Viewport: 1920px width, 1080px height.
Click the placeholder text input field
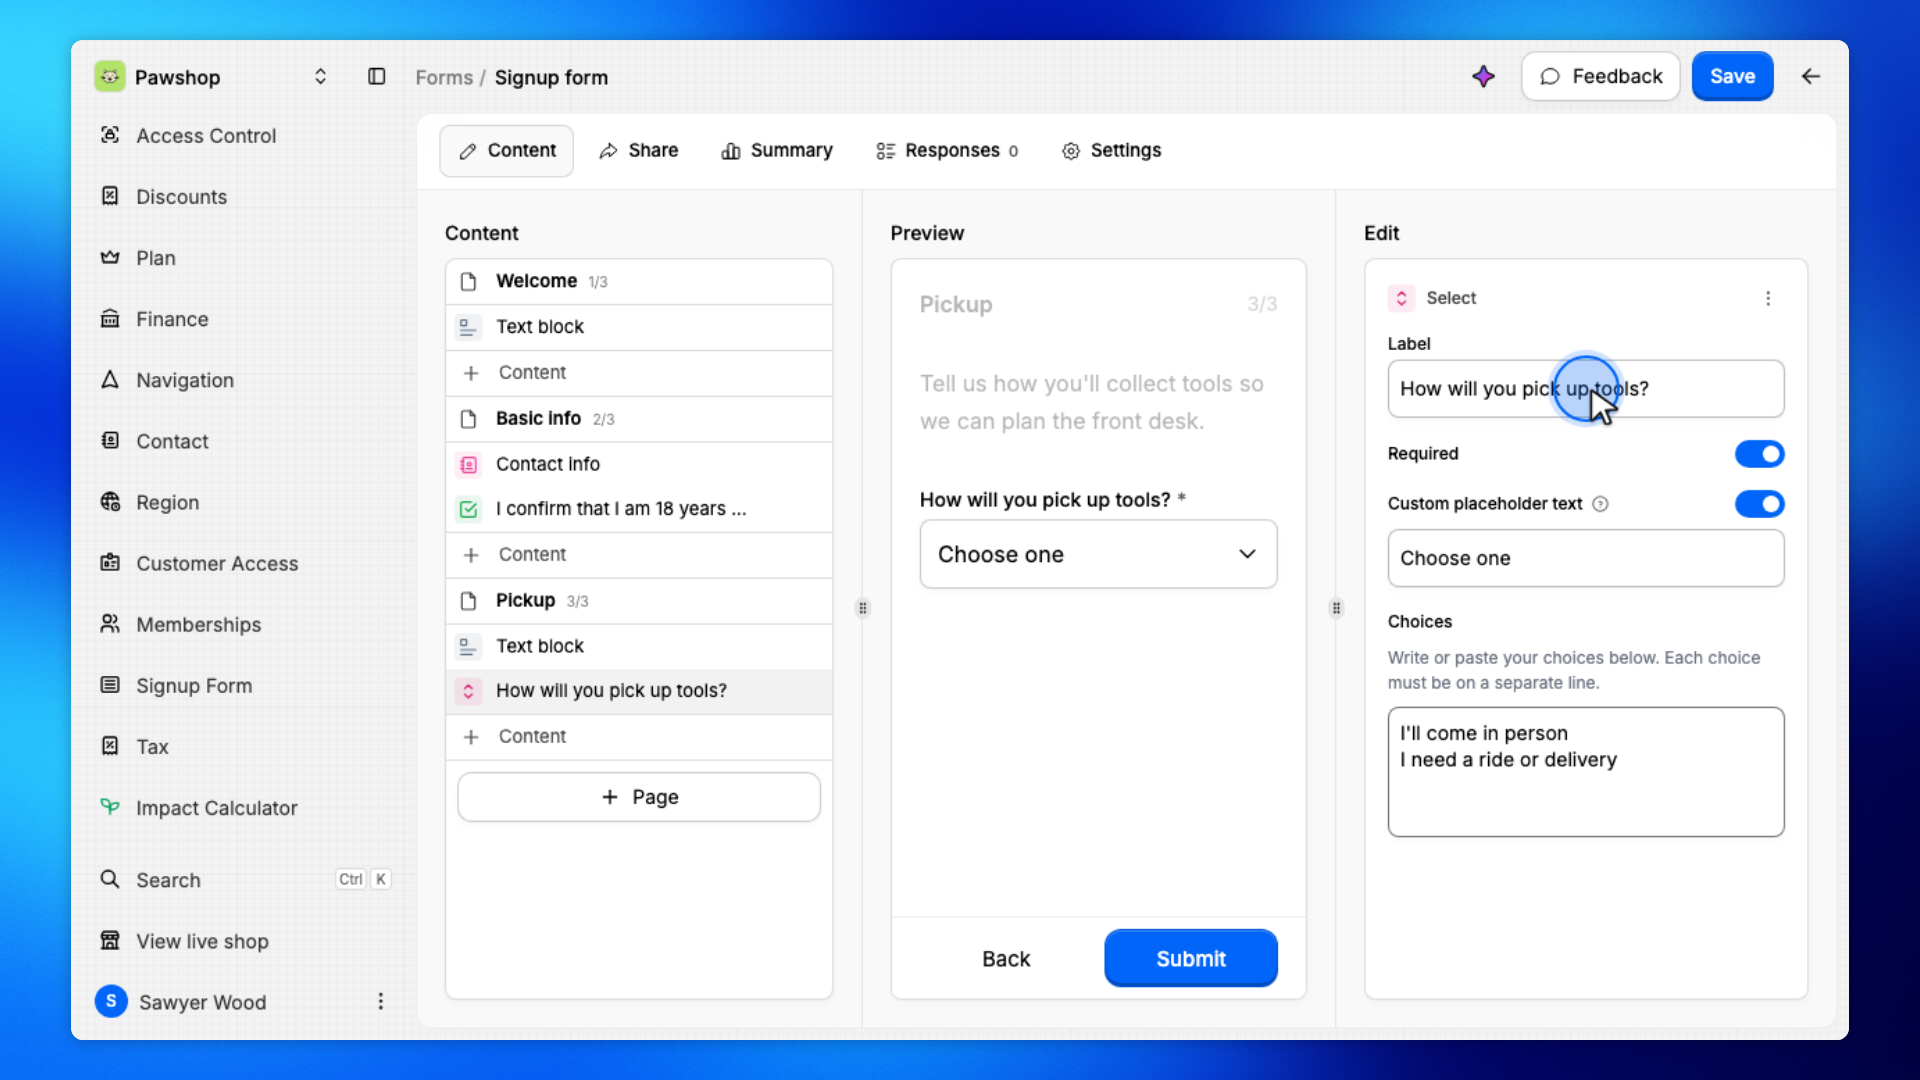click(x=1585, y=558)
